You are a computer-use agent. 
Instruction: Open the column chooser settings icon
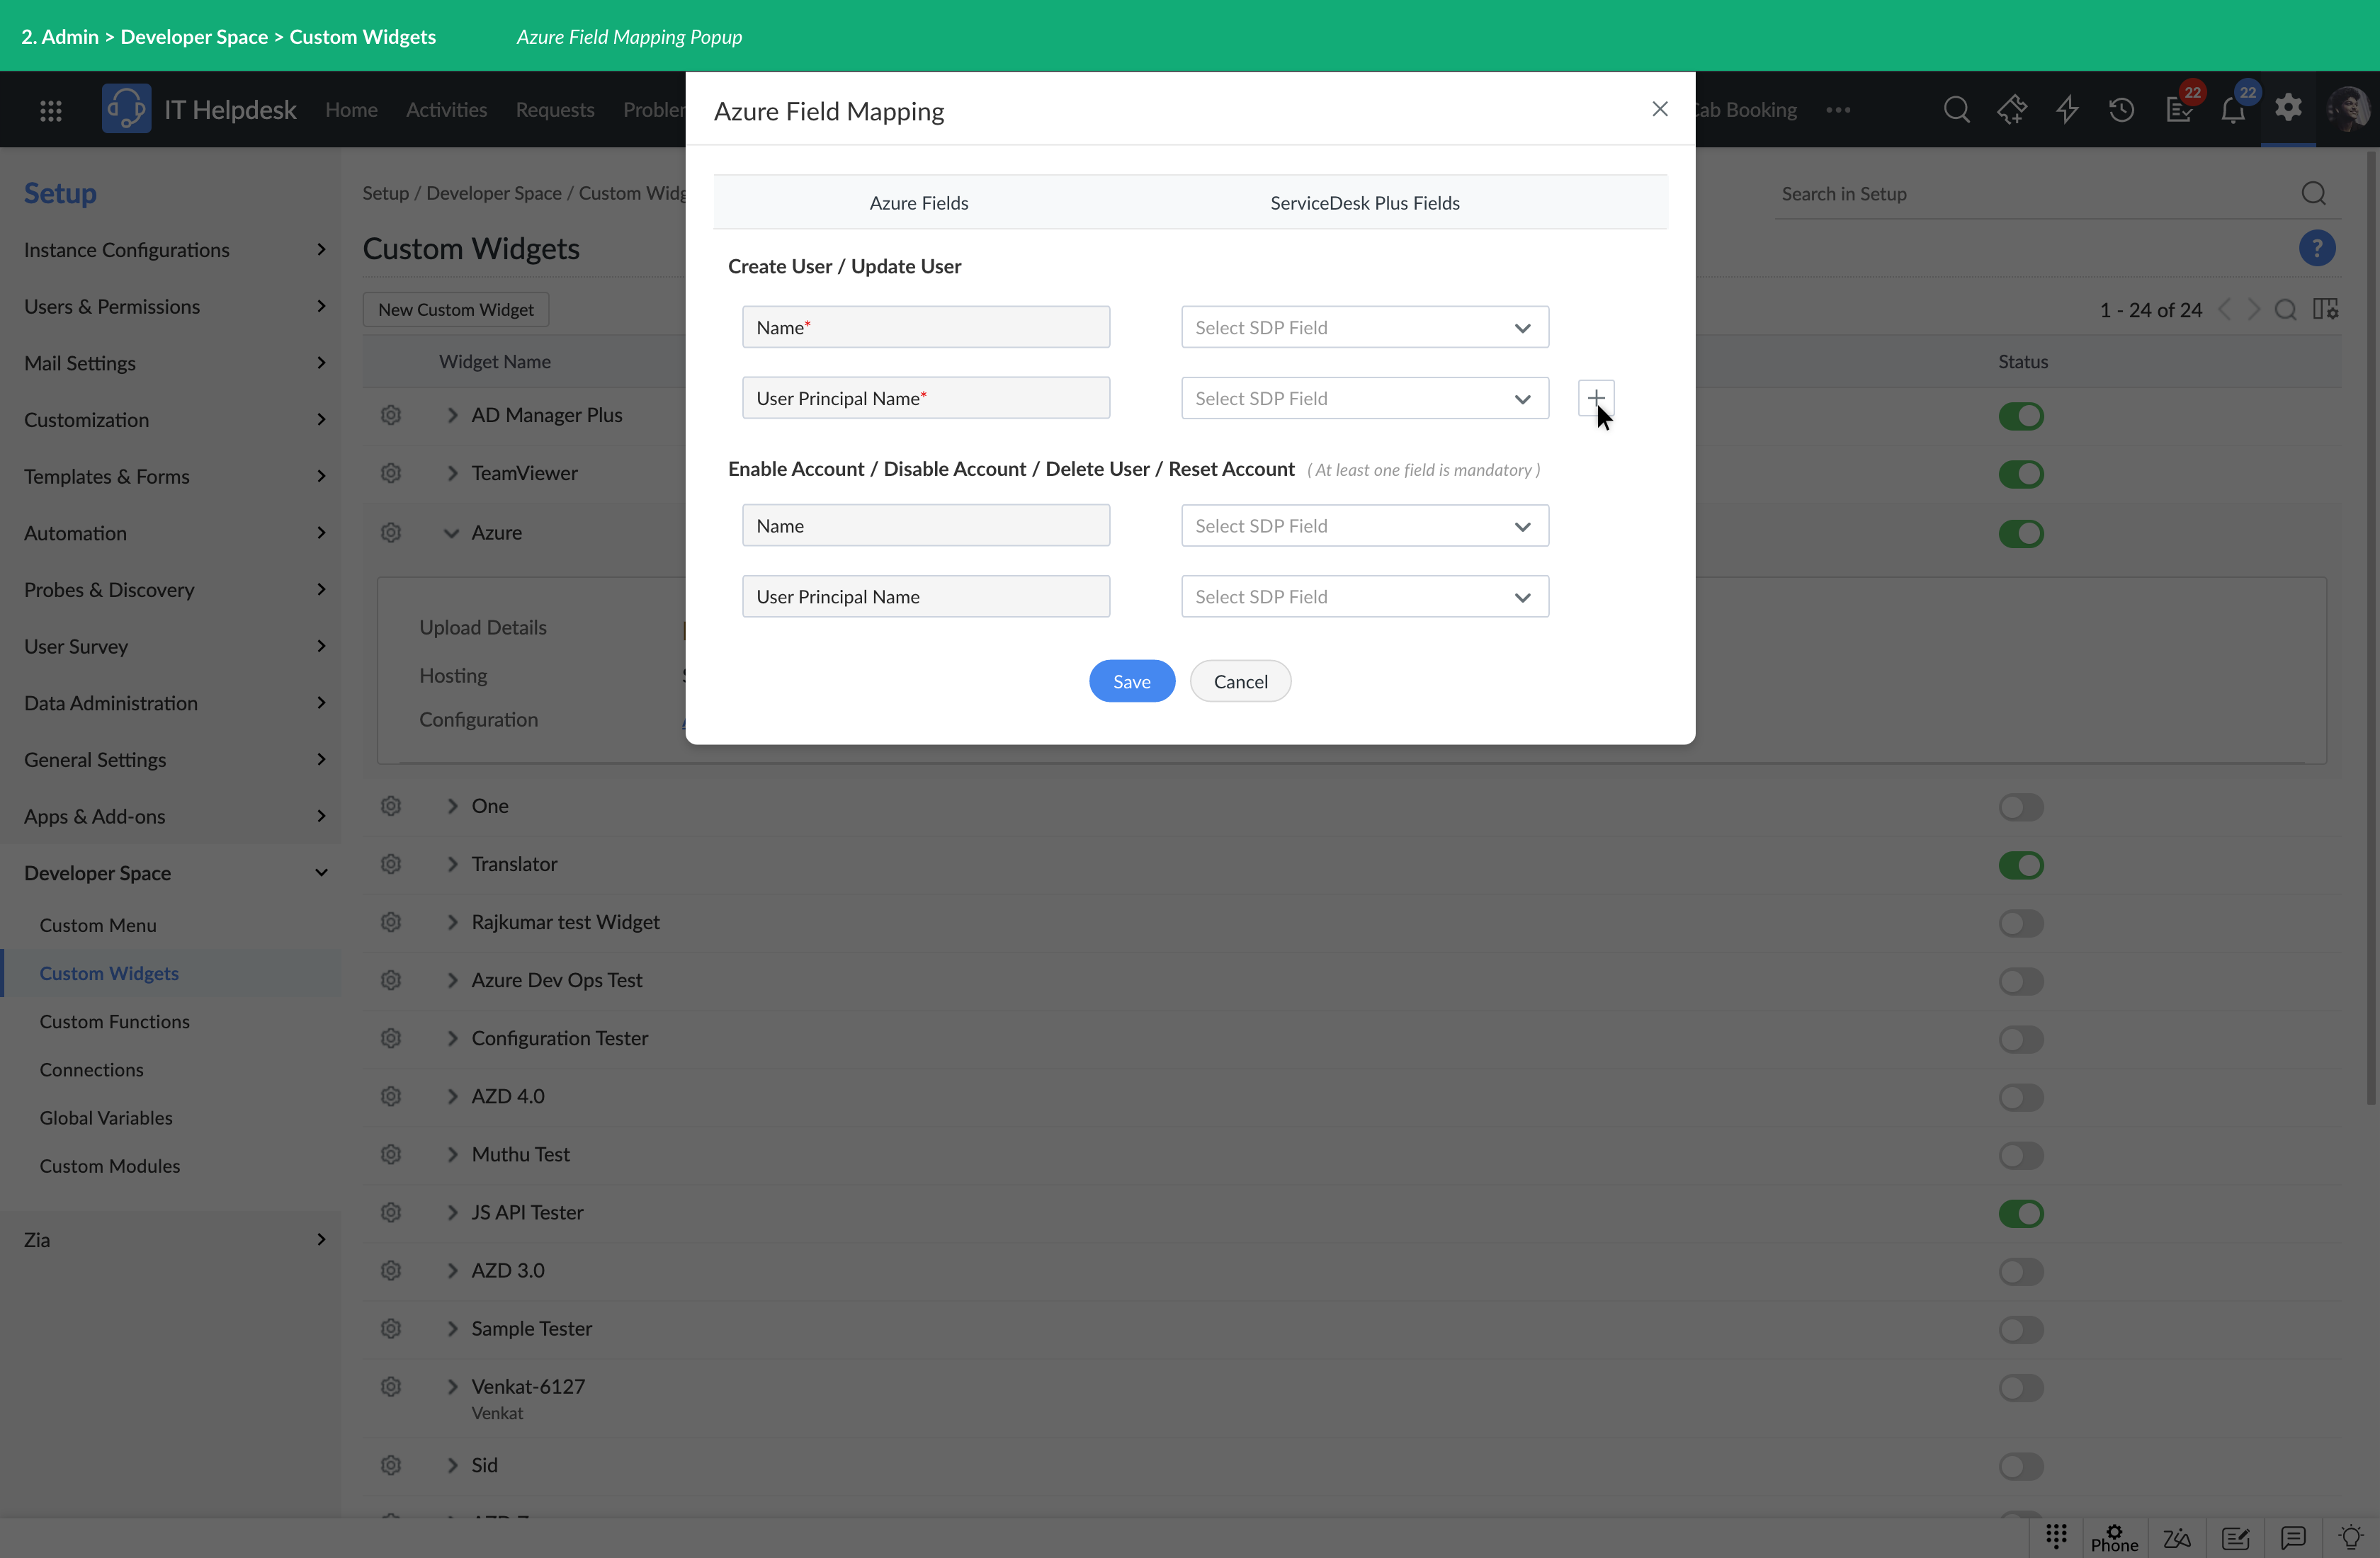(2325, 310)
